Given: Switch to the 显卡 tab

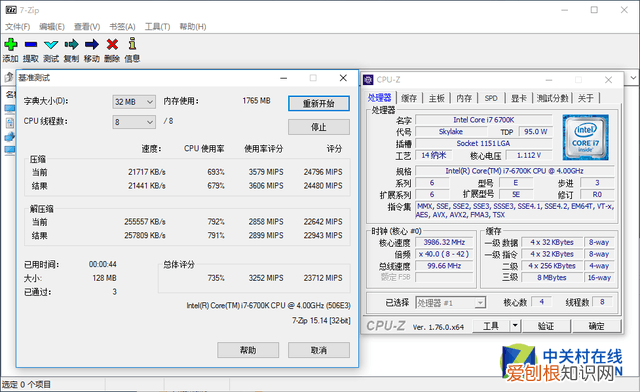Looking at the screenshot, I should pos(519,98).
